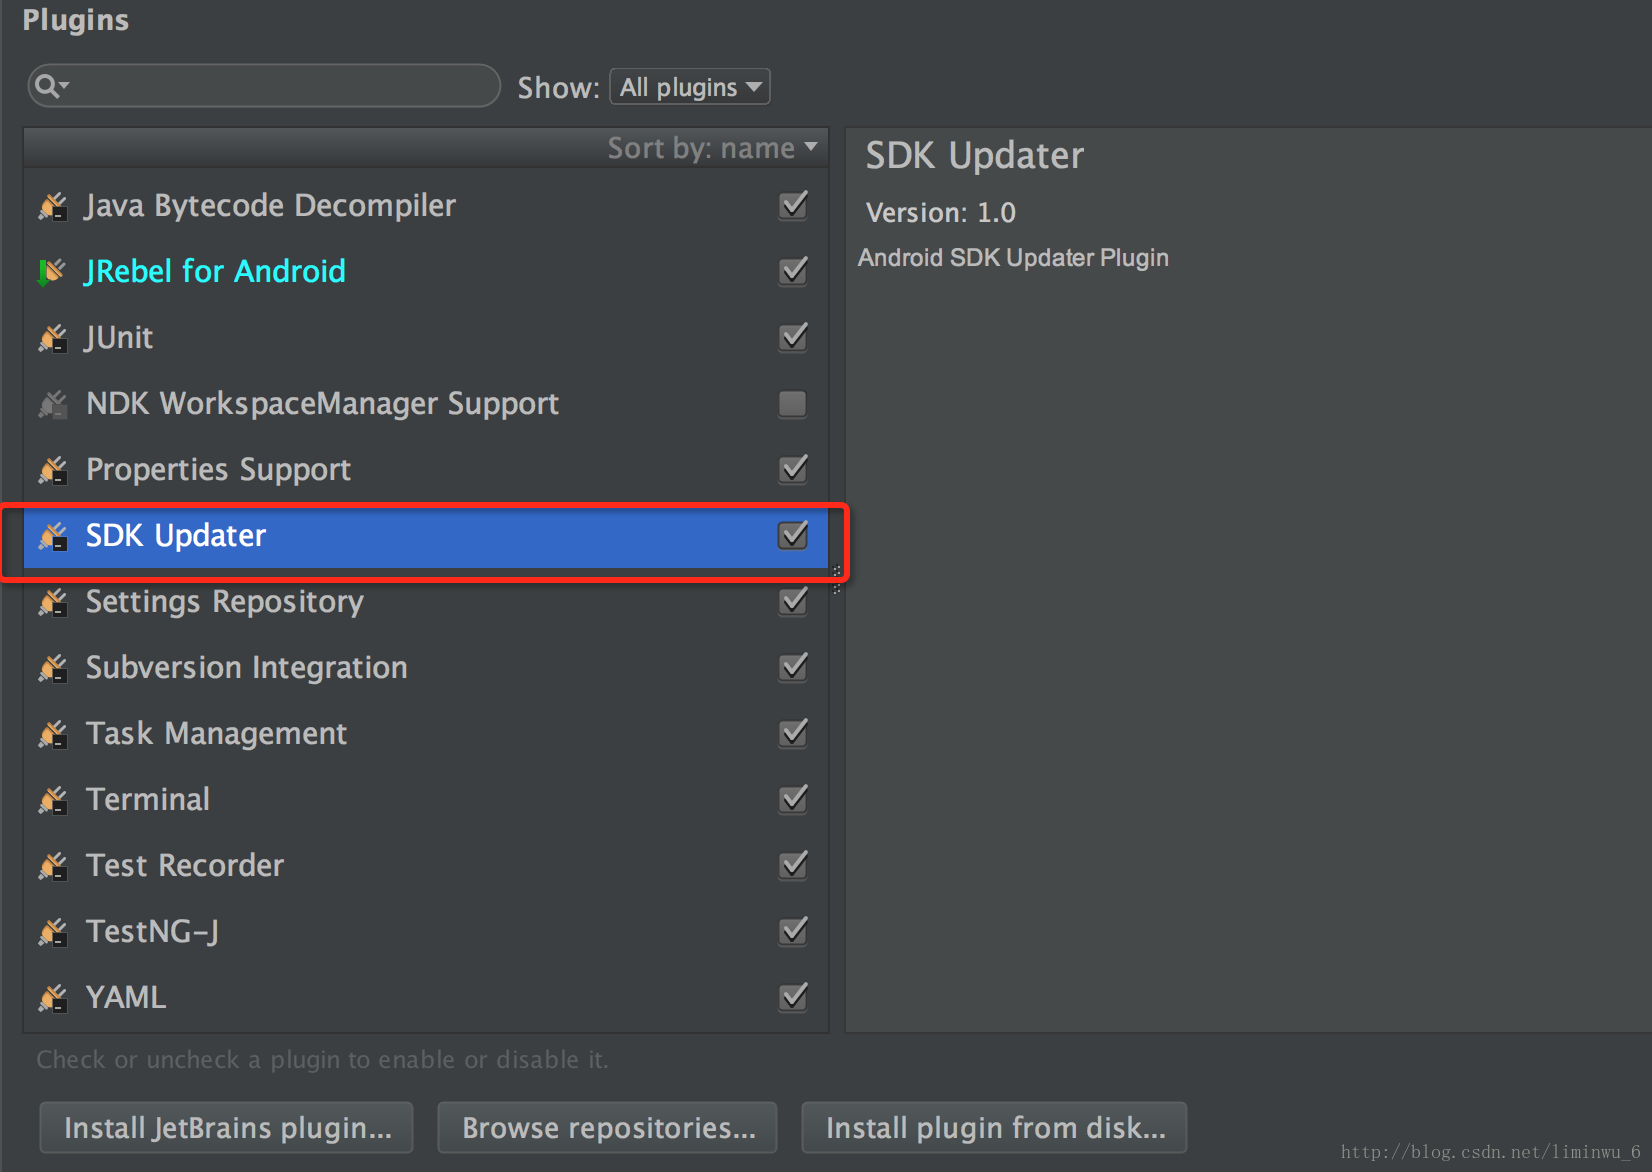Click the plugin icon beside Java Bytecode Decompiler
The width and height of the screenshot is (1652, 1172).
(x=53, y=206)
